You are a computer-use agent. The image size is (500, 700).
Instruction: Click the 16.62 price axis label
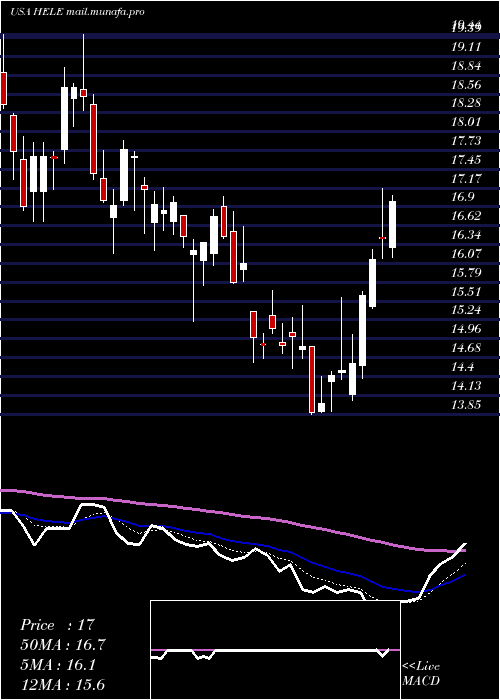pos(466,216)
